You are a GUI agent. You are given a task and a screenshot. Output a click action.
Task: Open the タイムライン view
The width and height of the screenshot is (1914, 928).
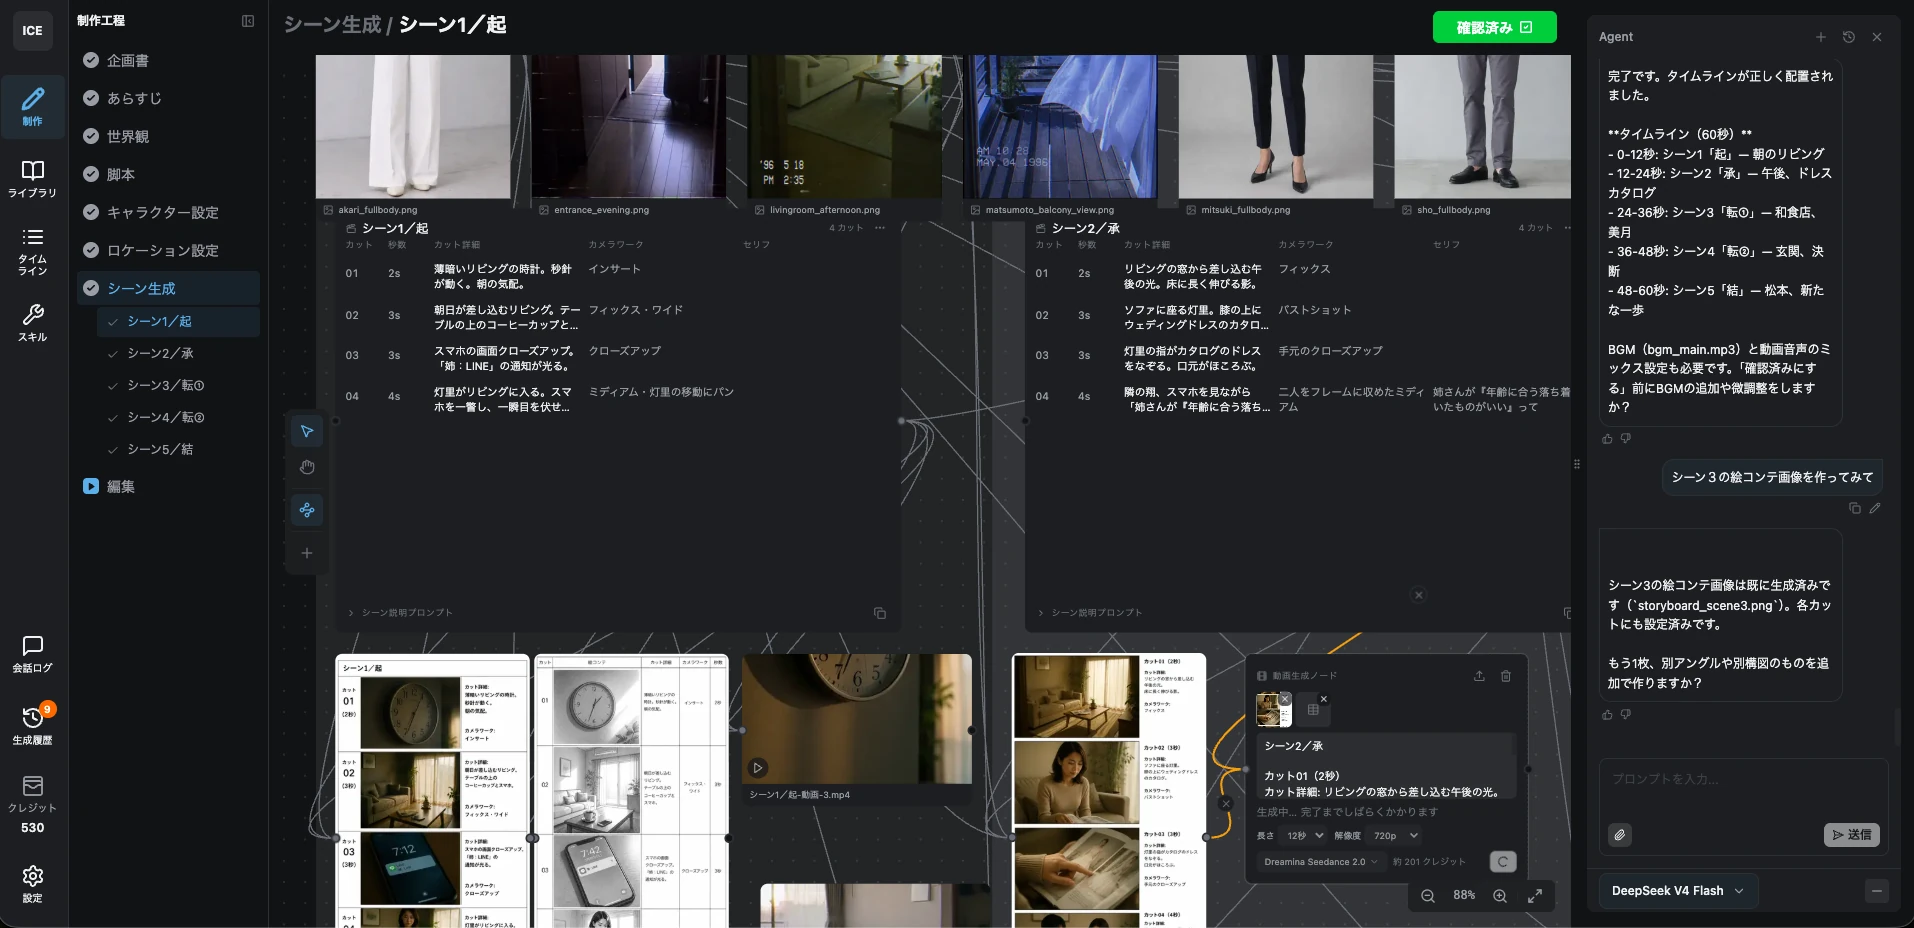[x=33, y=250]
